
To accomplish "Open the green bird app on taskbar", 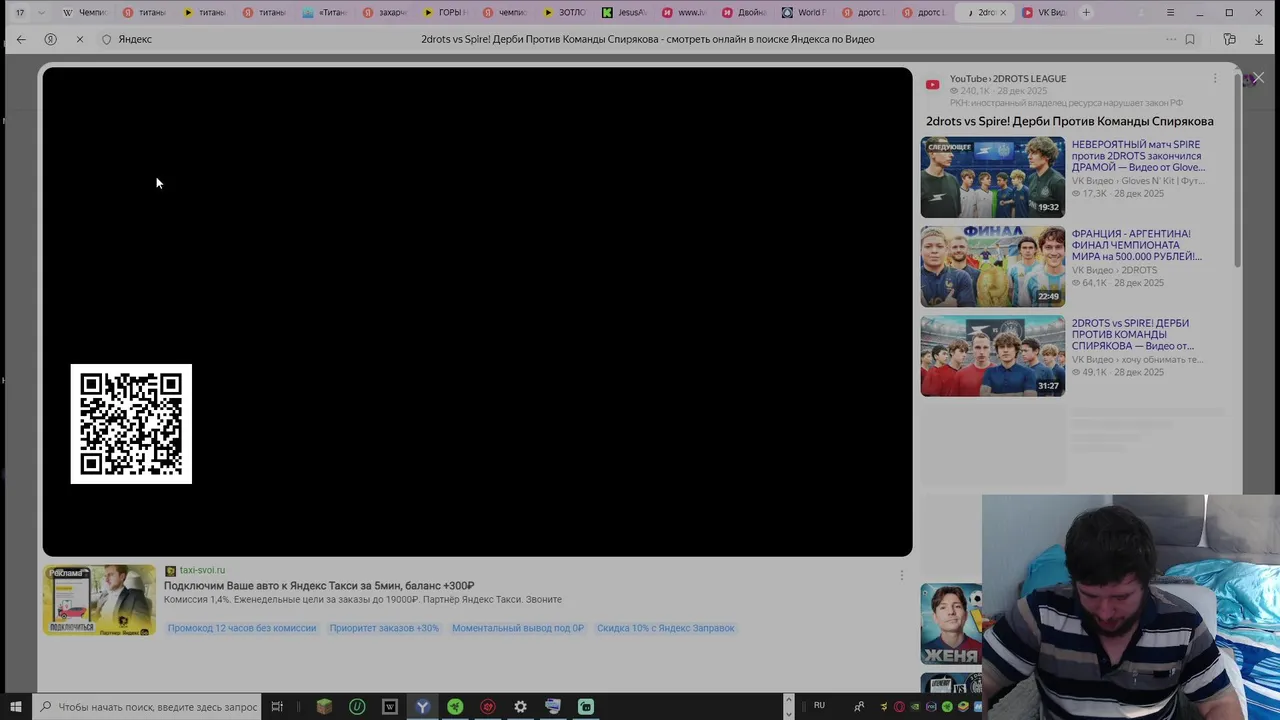I will point(455,707).
